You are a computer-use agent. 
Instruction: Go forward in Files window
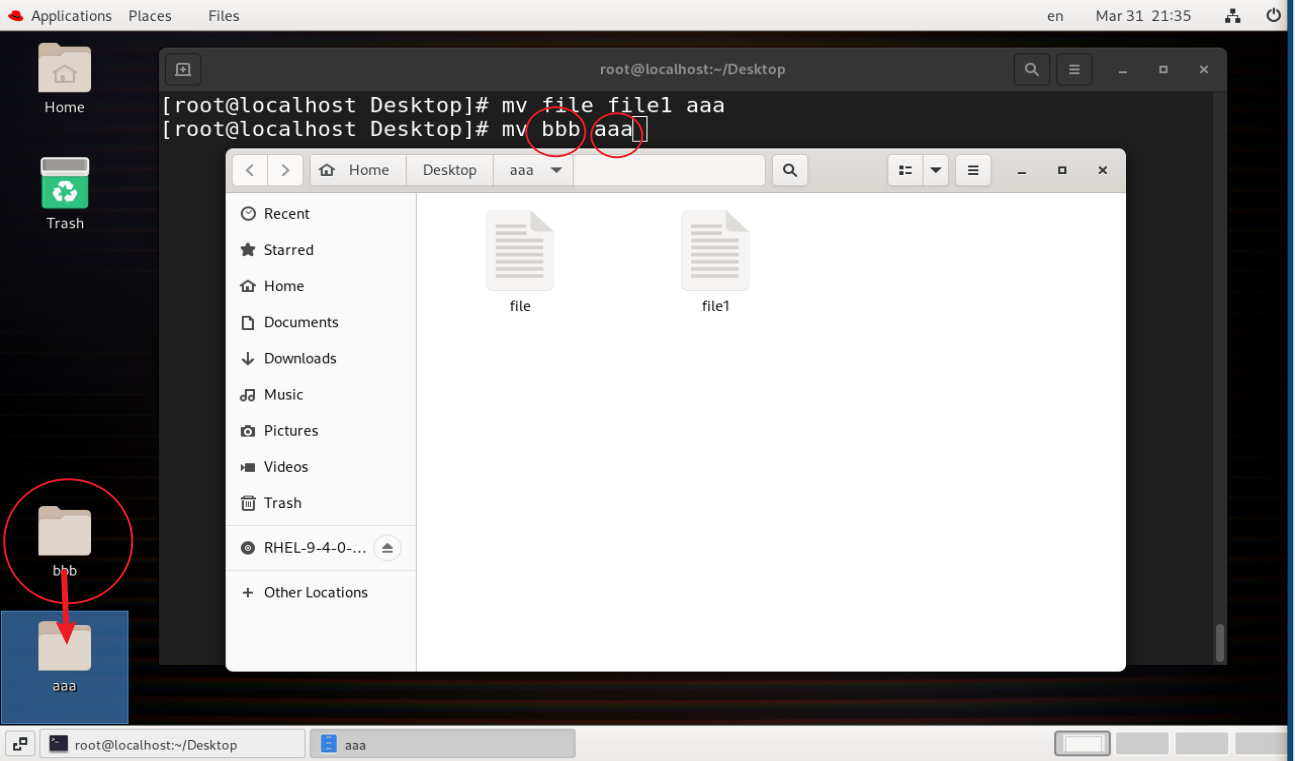coord(285,170)
